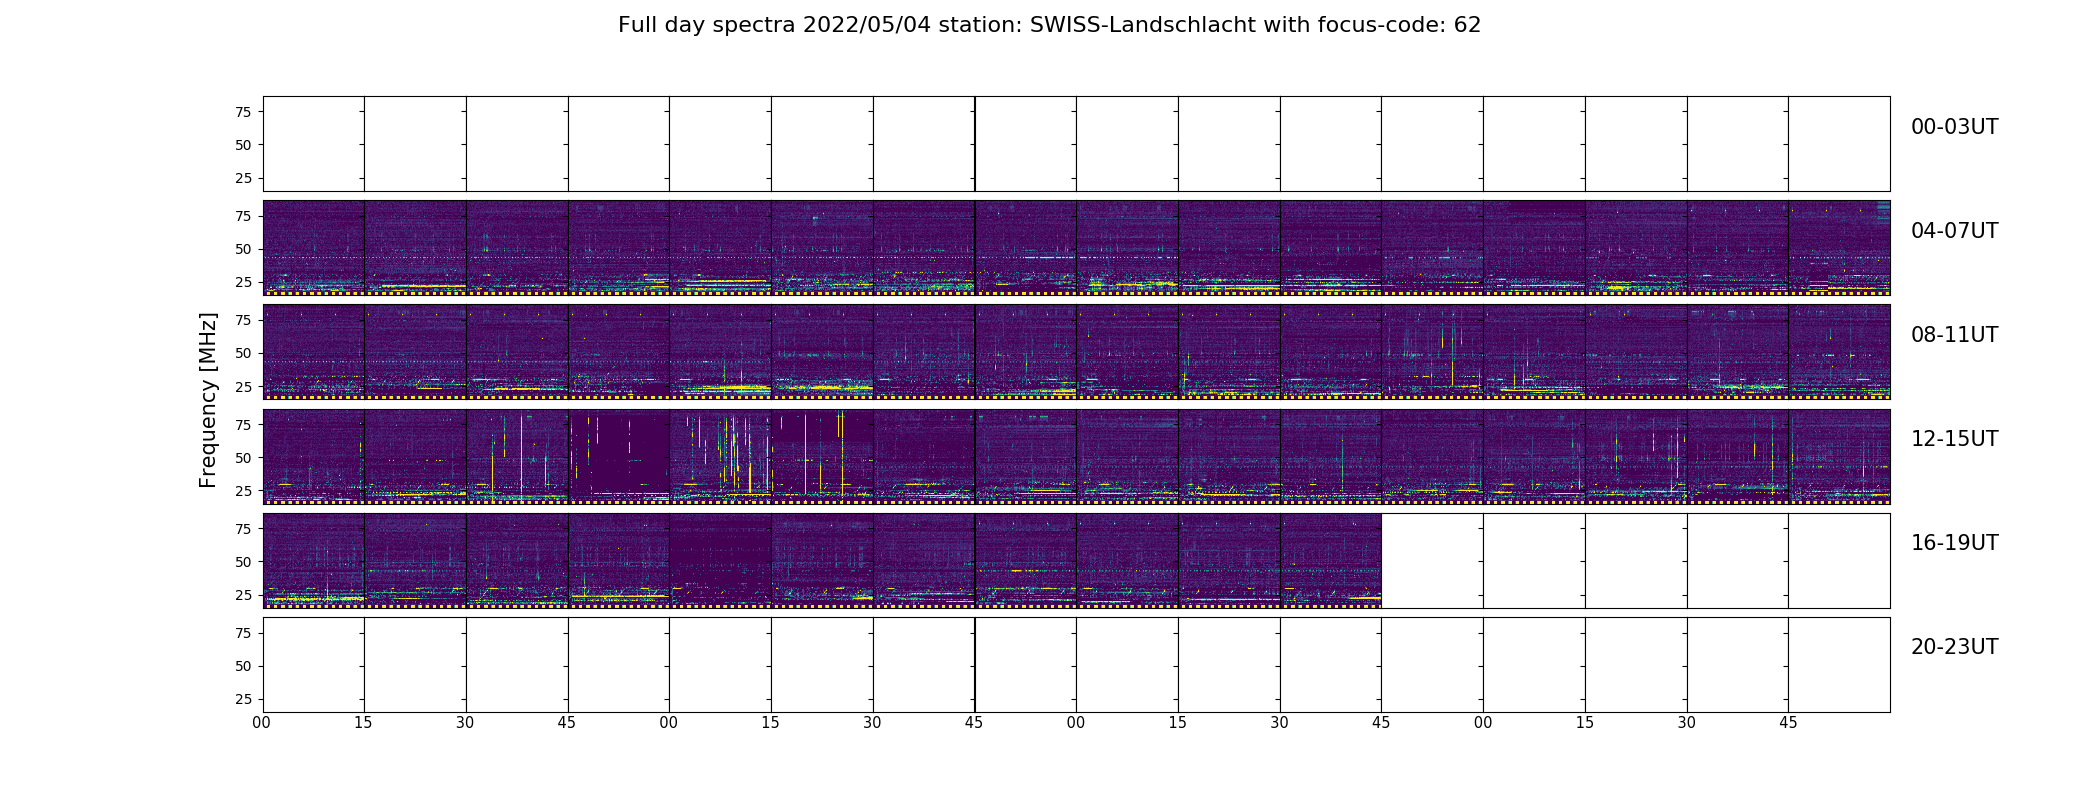This screenshot has width=2100, height=800.
Task: Click the '50' tick on the 04-07UT axis
Action: click(x=243, y=249)
